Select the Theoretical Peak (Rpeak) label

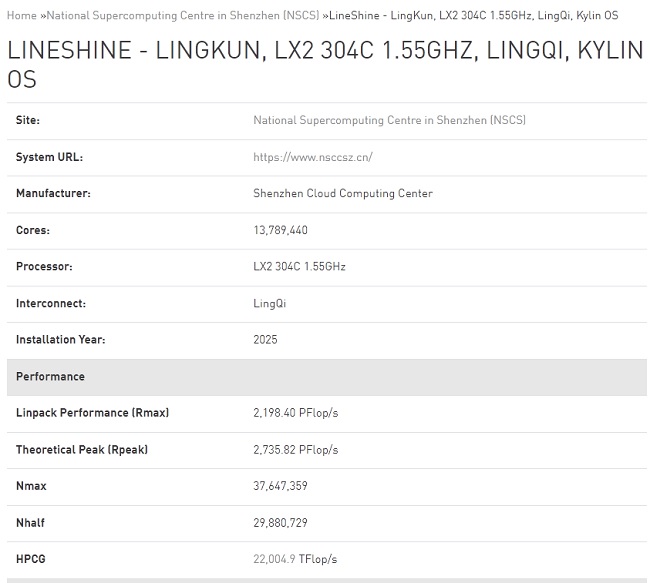tap(82, 450)
